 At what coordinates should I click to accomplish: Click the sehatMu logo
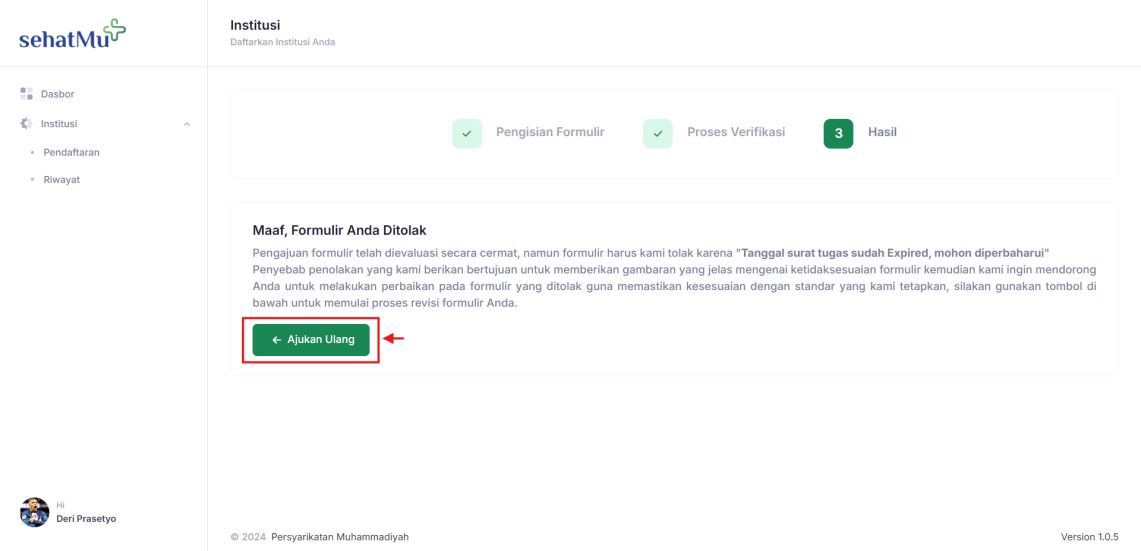(72, 34)
